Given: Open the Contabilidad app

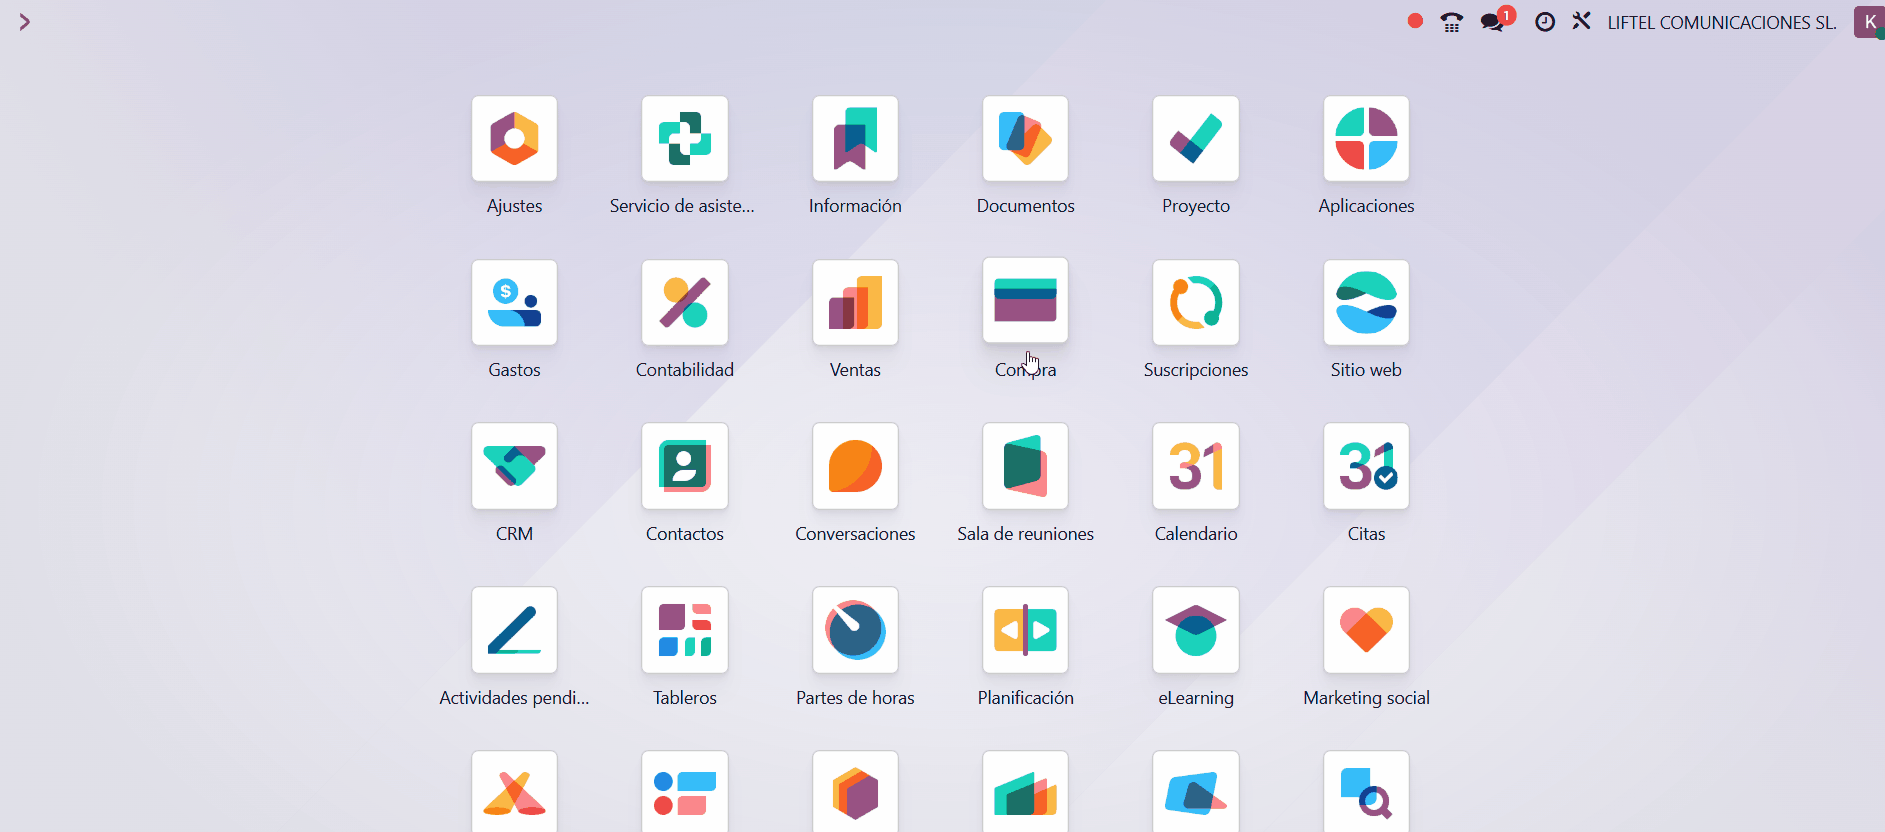Looking at the screenshot, I should coord(685,303).
